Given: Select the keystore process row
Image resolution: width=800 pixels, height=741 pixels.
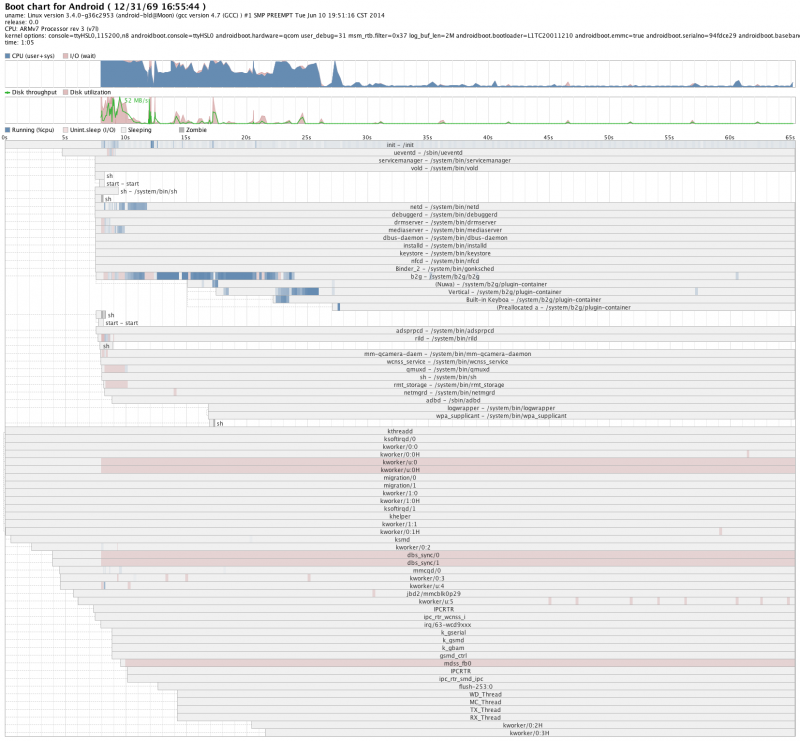Looking at the screenshot, I should pyautogui.click(x=445, y=253).
